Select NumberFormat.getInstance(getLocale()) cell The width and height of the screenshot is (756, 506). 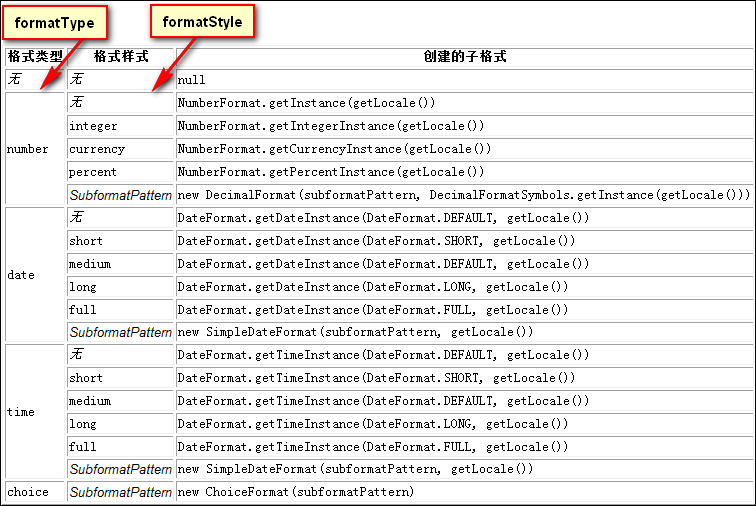click(x=465, y=103)
